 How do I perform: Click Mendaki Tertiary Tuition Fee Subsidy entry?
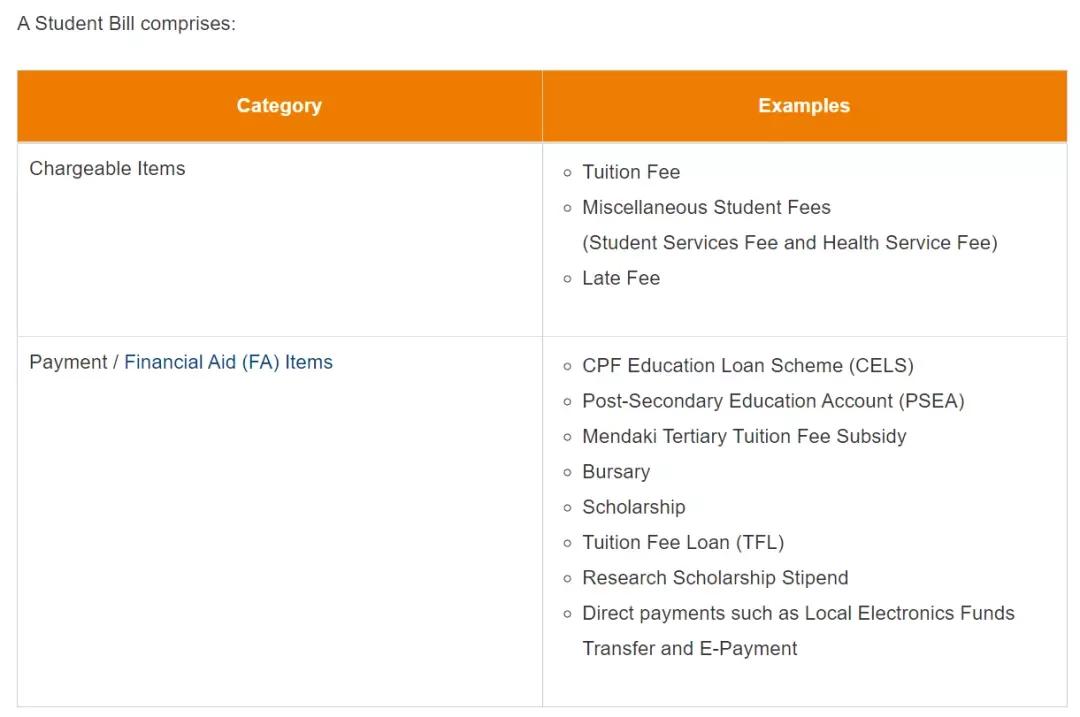745,437
